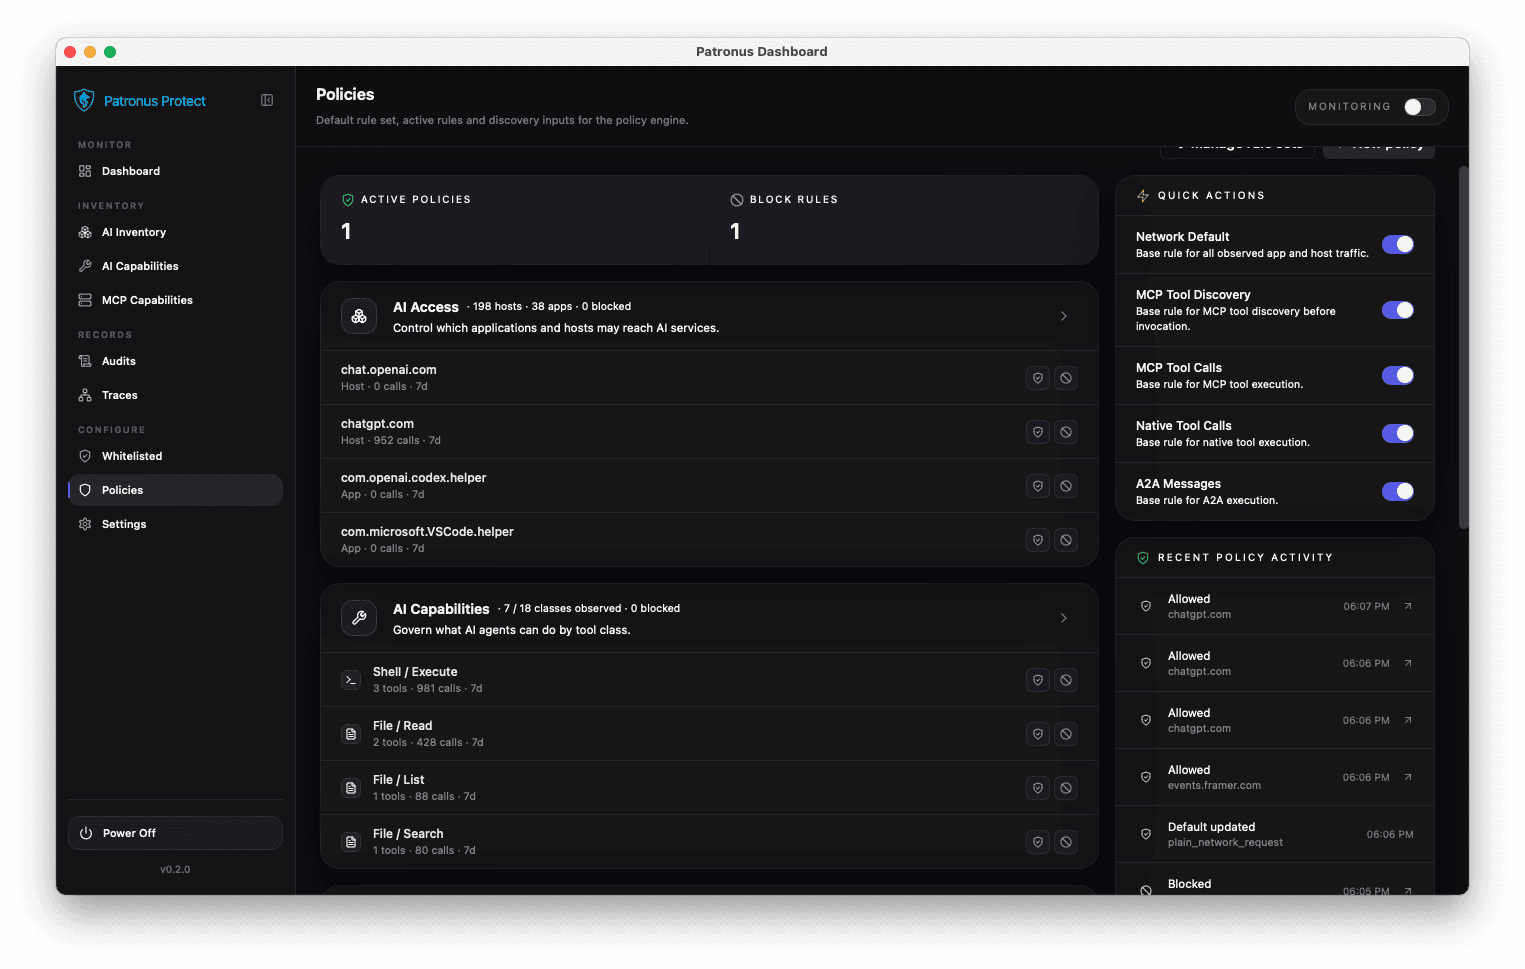Image resolution: width=1525 pixels, height=969 pixels.
Task: Select the com.microsoft.VSCode.helper app name
Action: coord(427,532)
